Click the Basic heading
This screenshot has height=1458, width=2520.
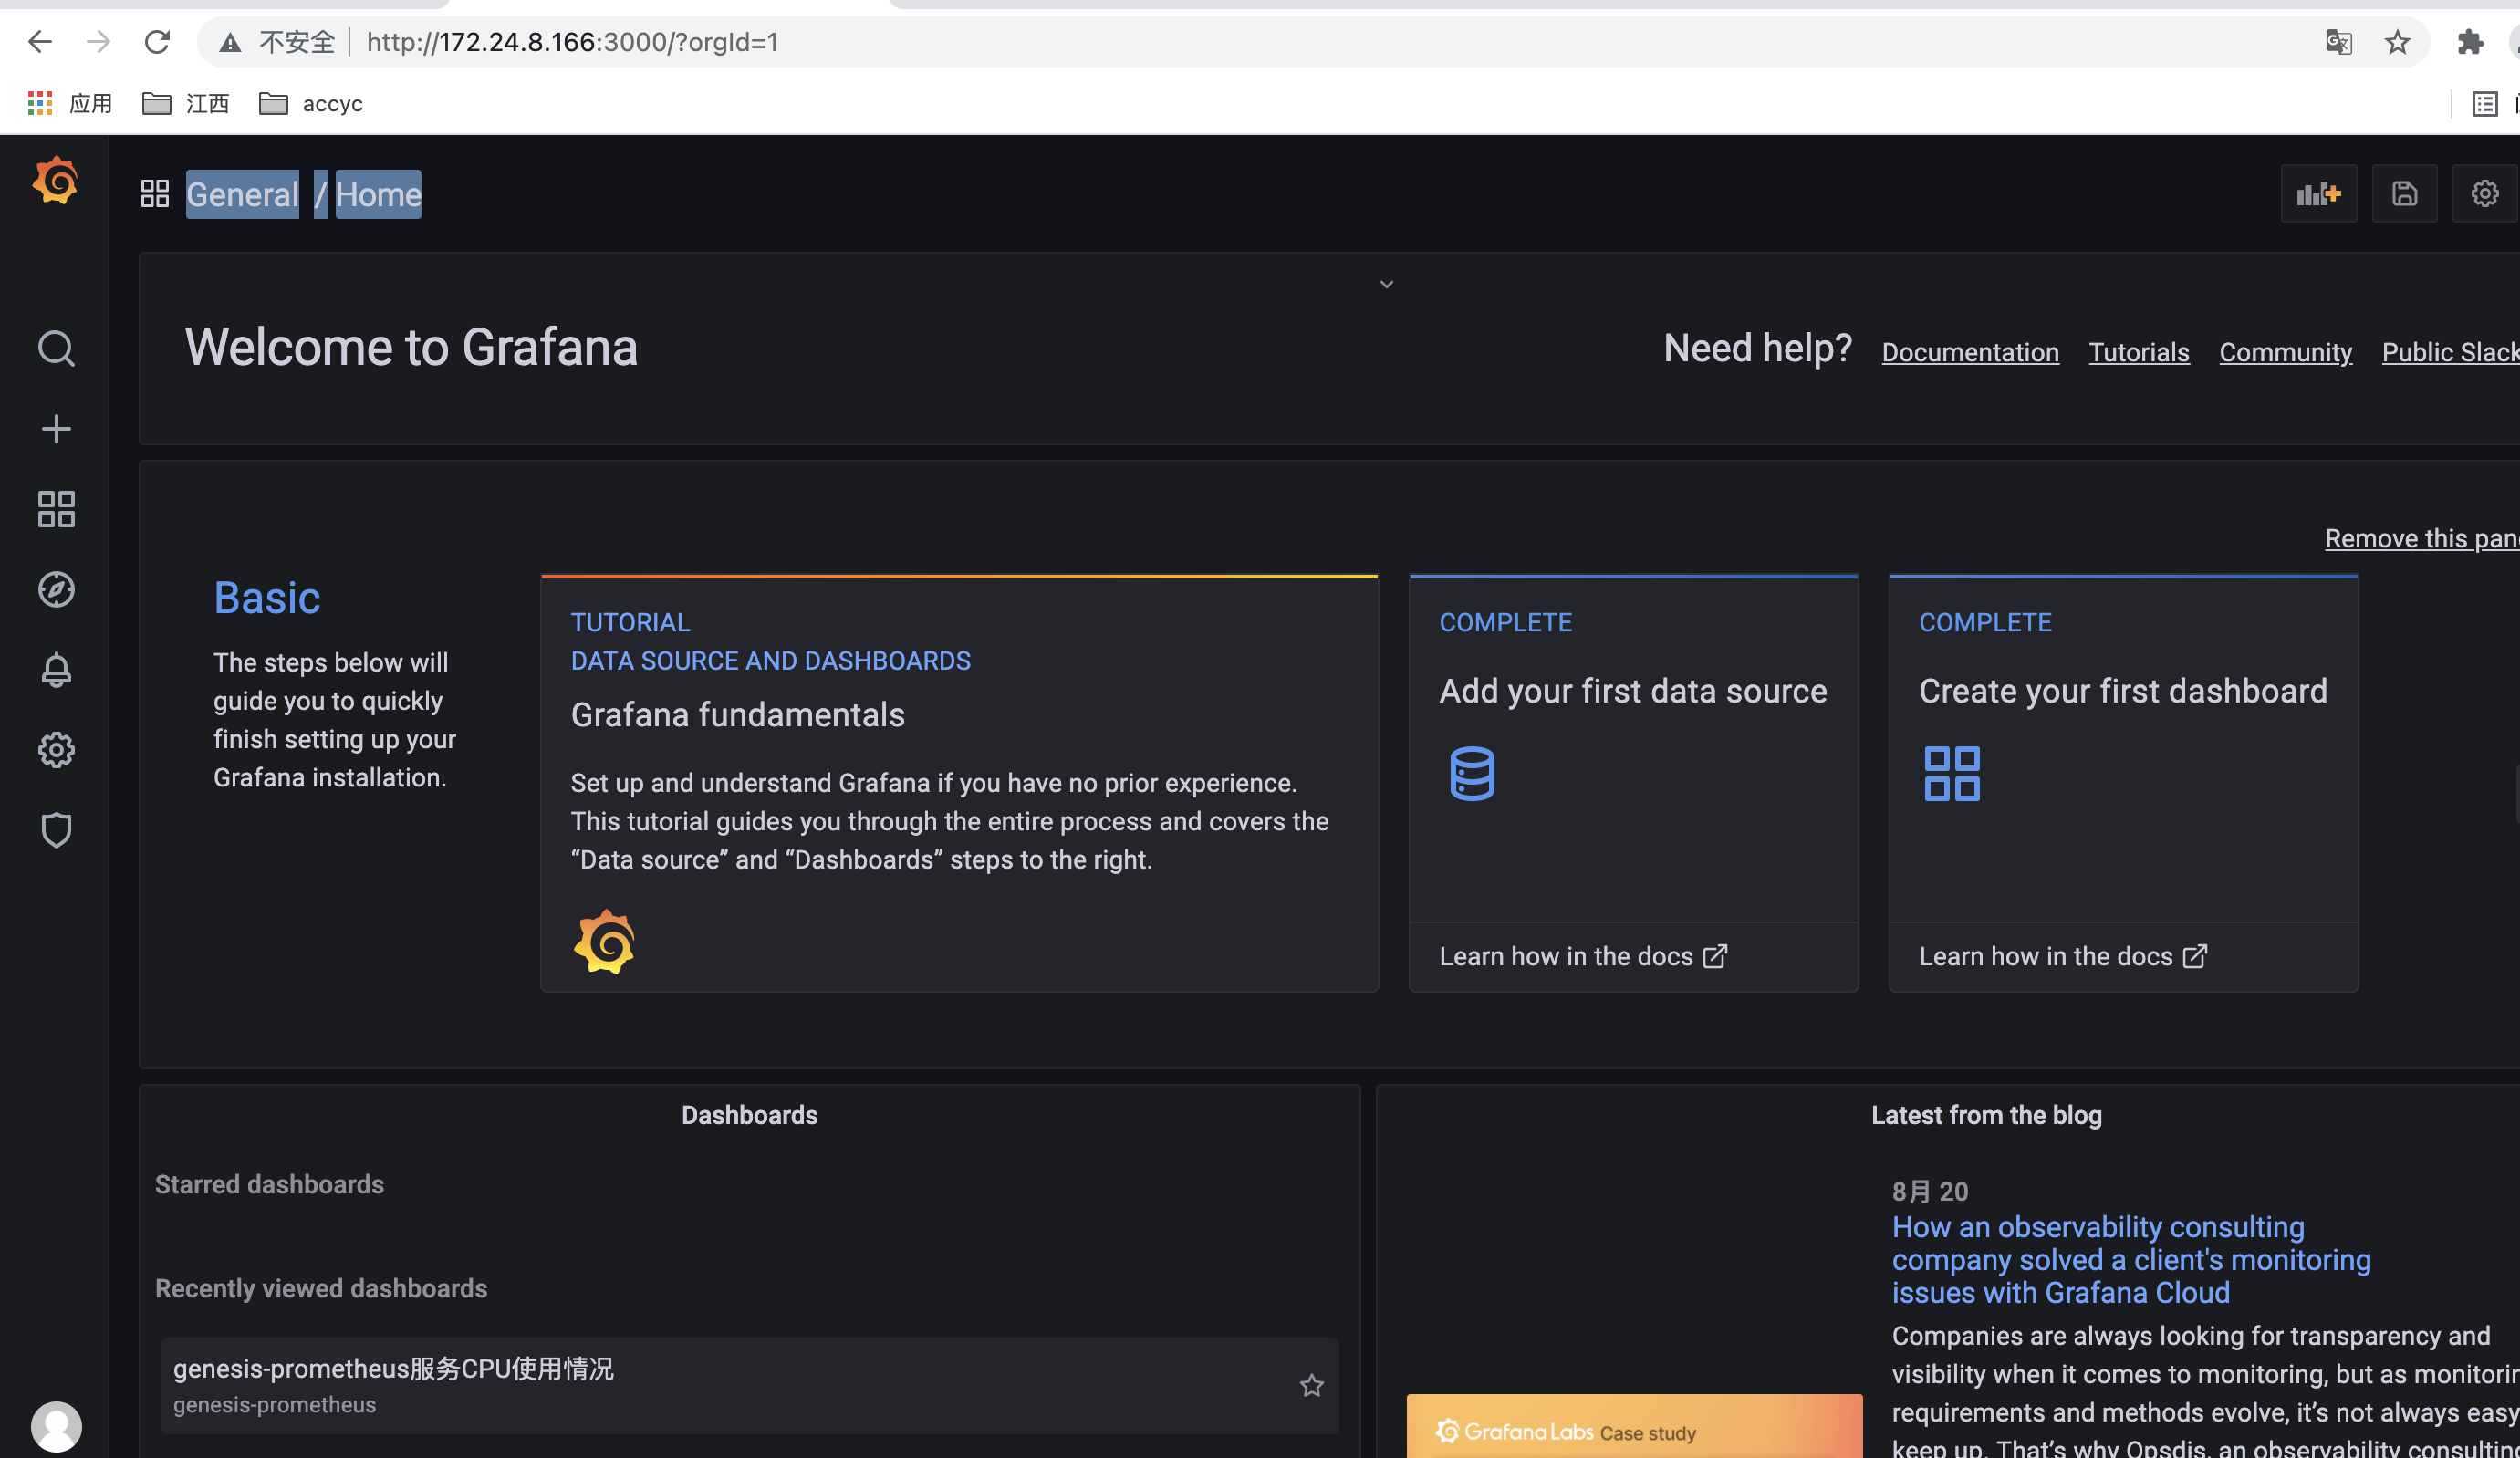click(x=267, y=598)
